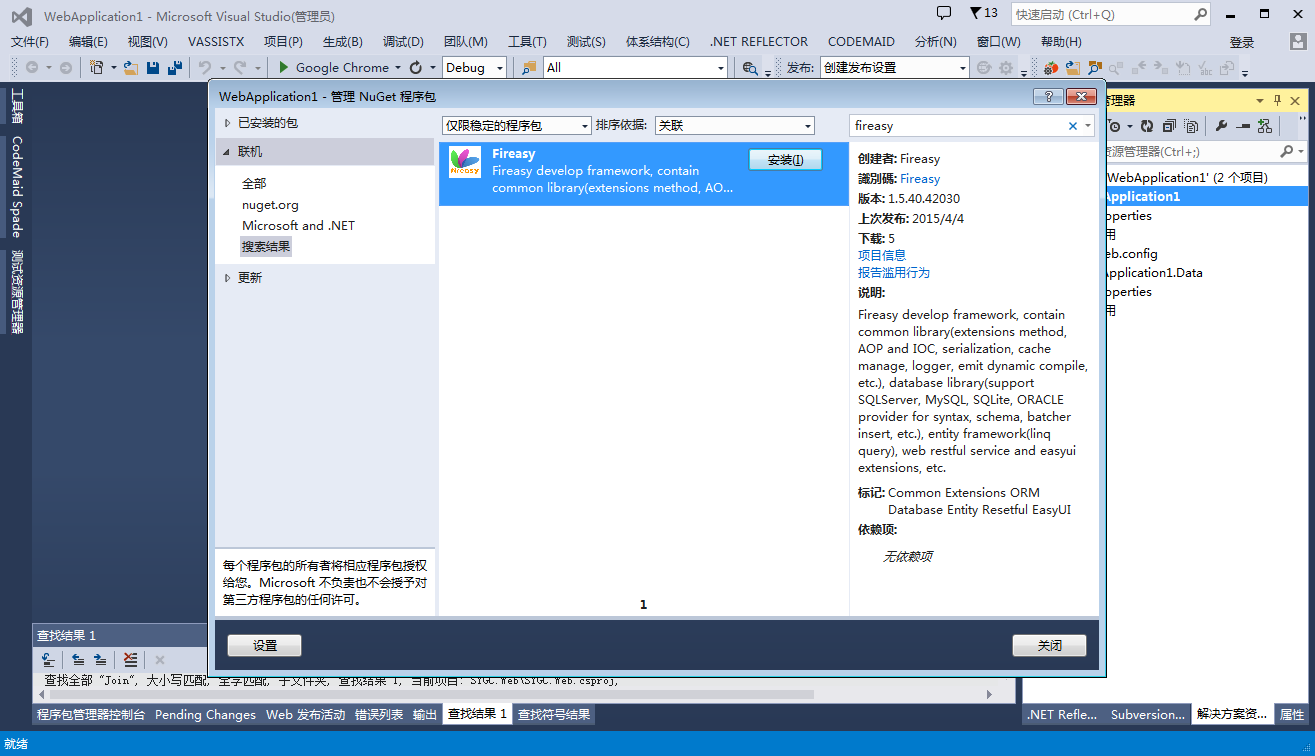Click the Clear All red icon in Find Results
The height and width of the screenshot is (756, 1315).
[x=130, y=660]
